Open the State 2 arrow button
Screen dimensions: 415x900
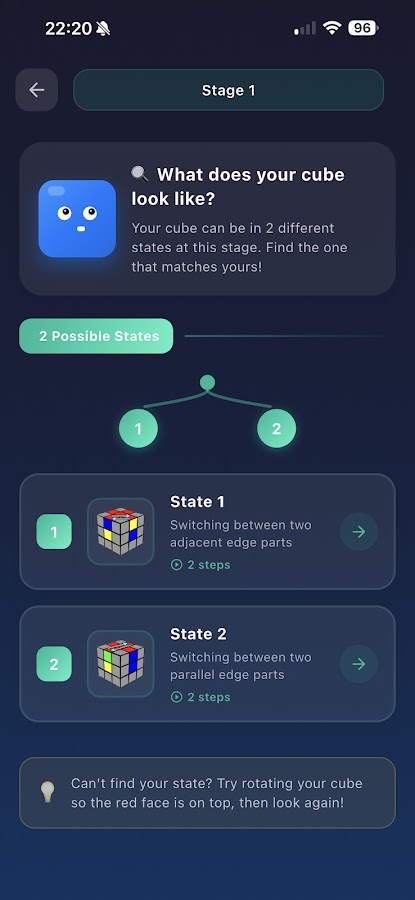coord(359,664)
